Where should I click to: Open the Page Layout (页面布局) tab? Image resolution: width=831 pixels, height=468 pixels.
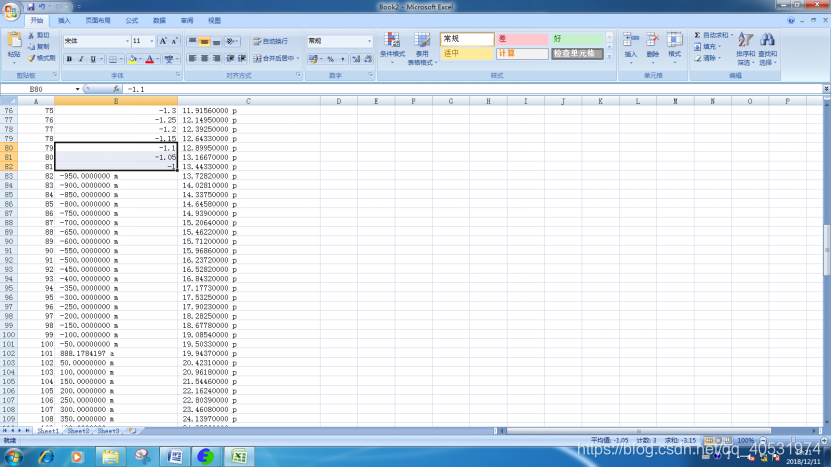pos(98,21)
